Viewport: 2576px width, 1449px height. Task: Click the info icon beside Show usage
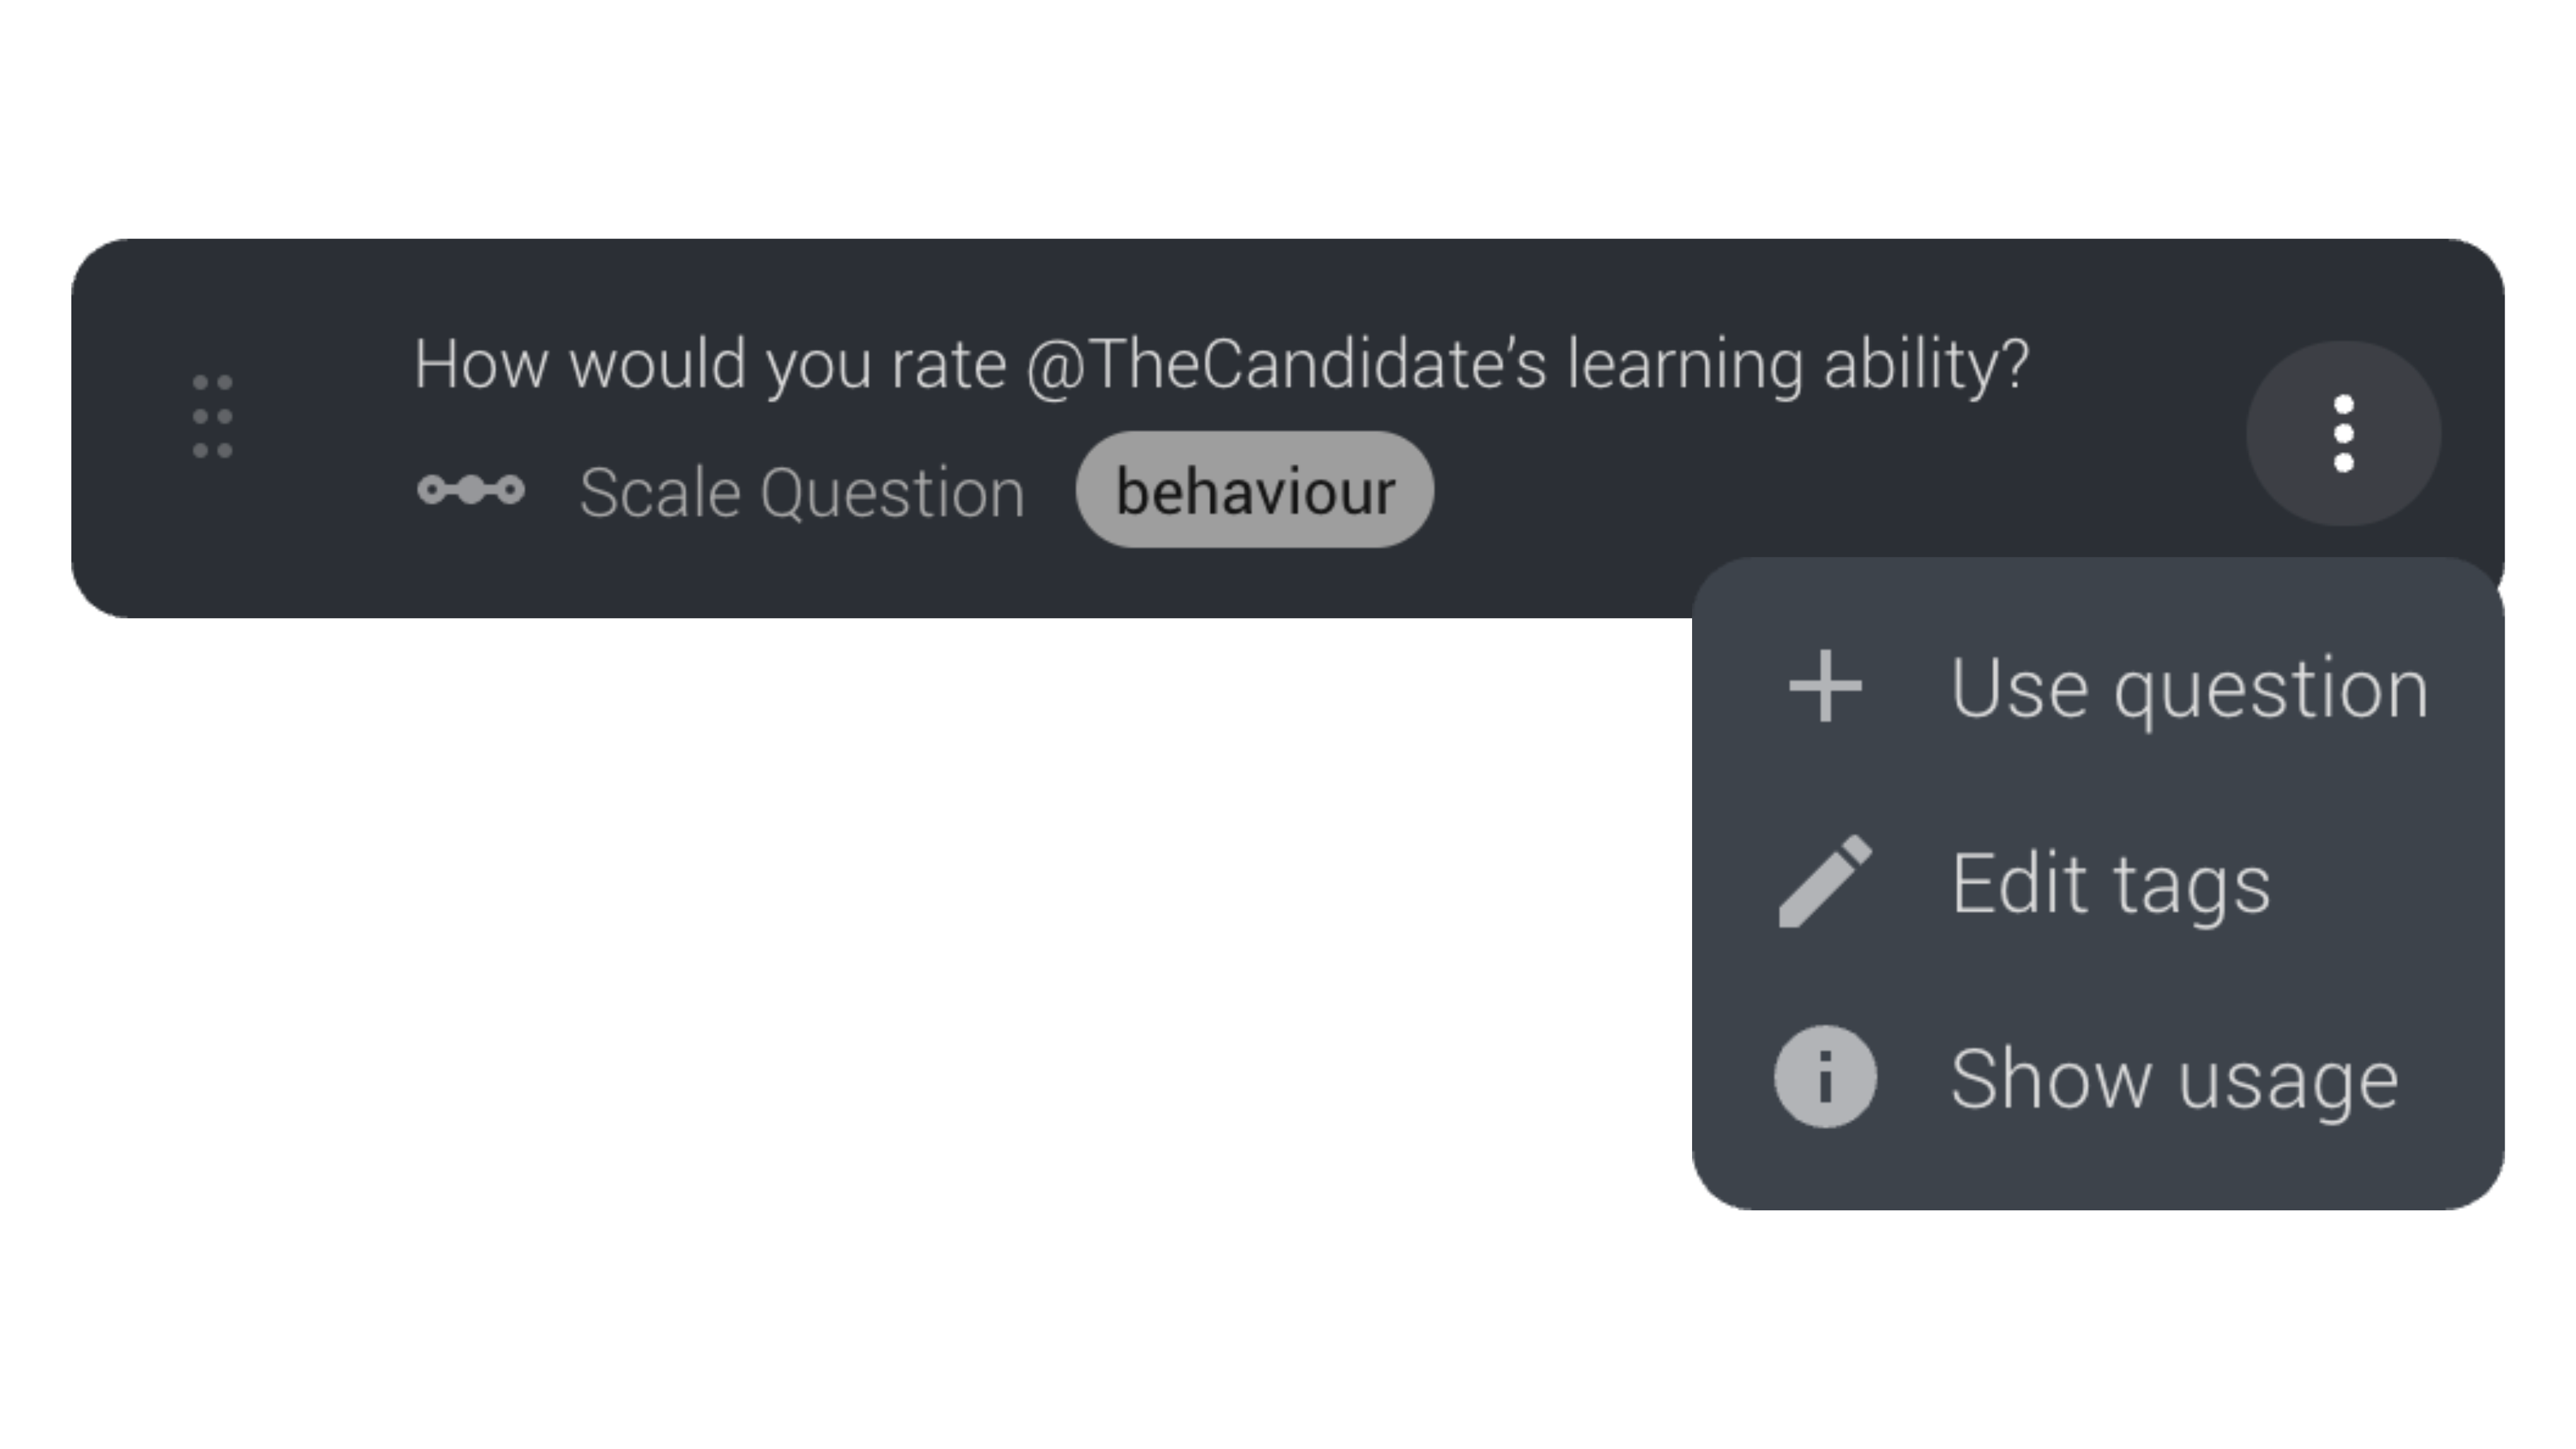(1825, 1077)
